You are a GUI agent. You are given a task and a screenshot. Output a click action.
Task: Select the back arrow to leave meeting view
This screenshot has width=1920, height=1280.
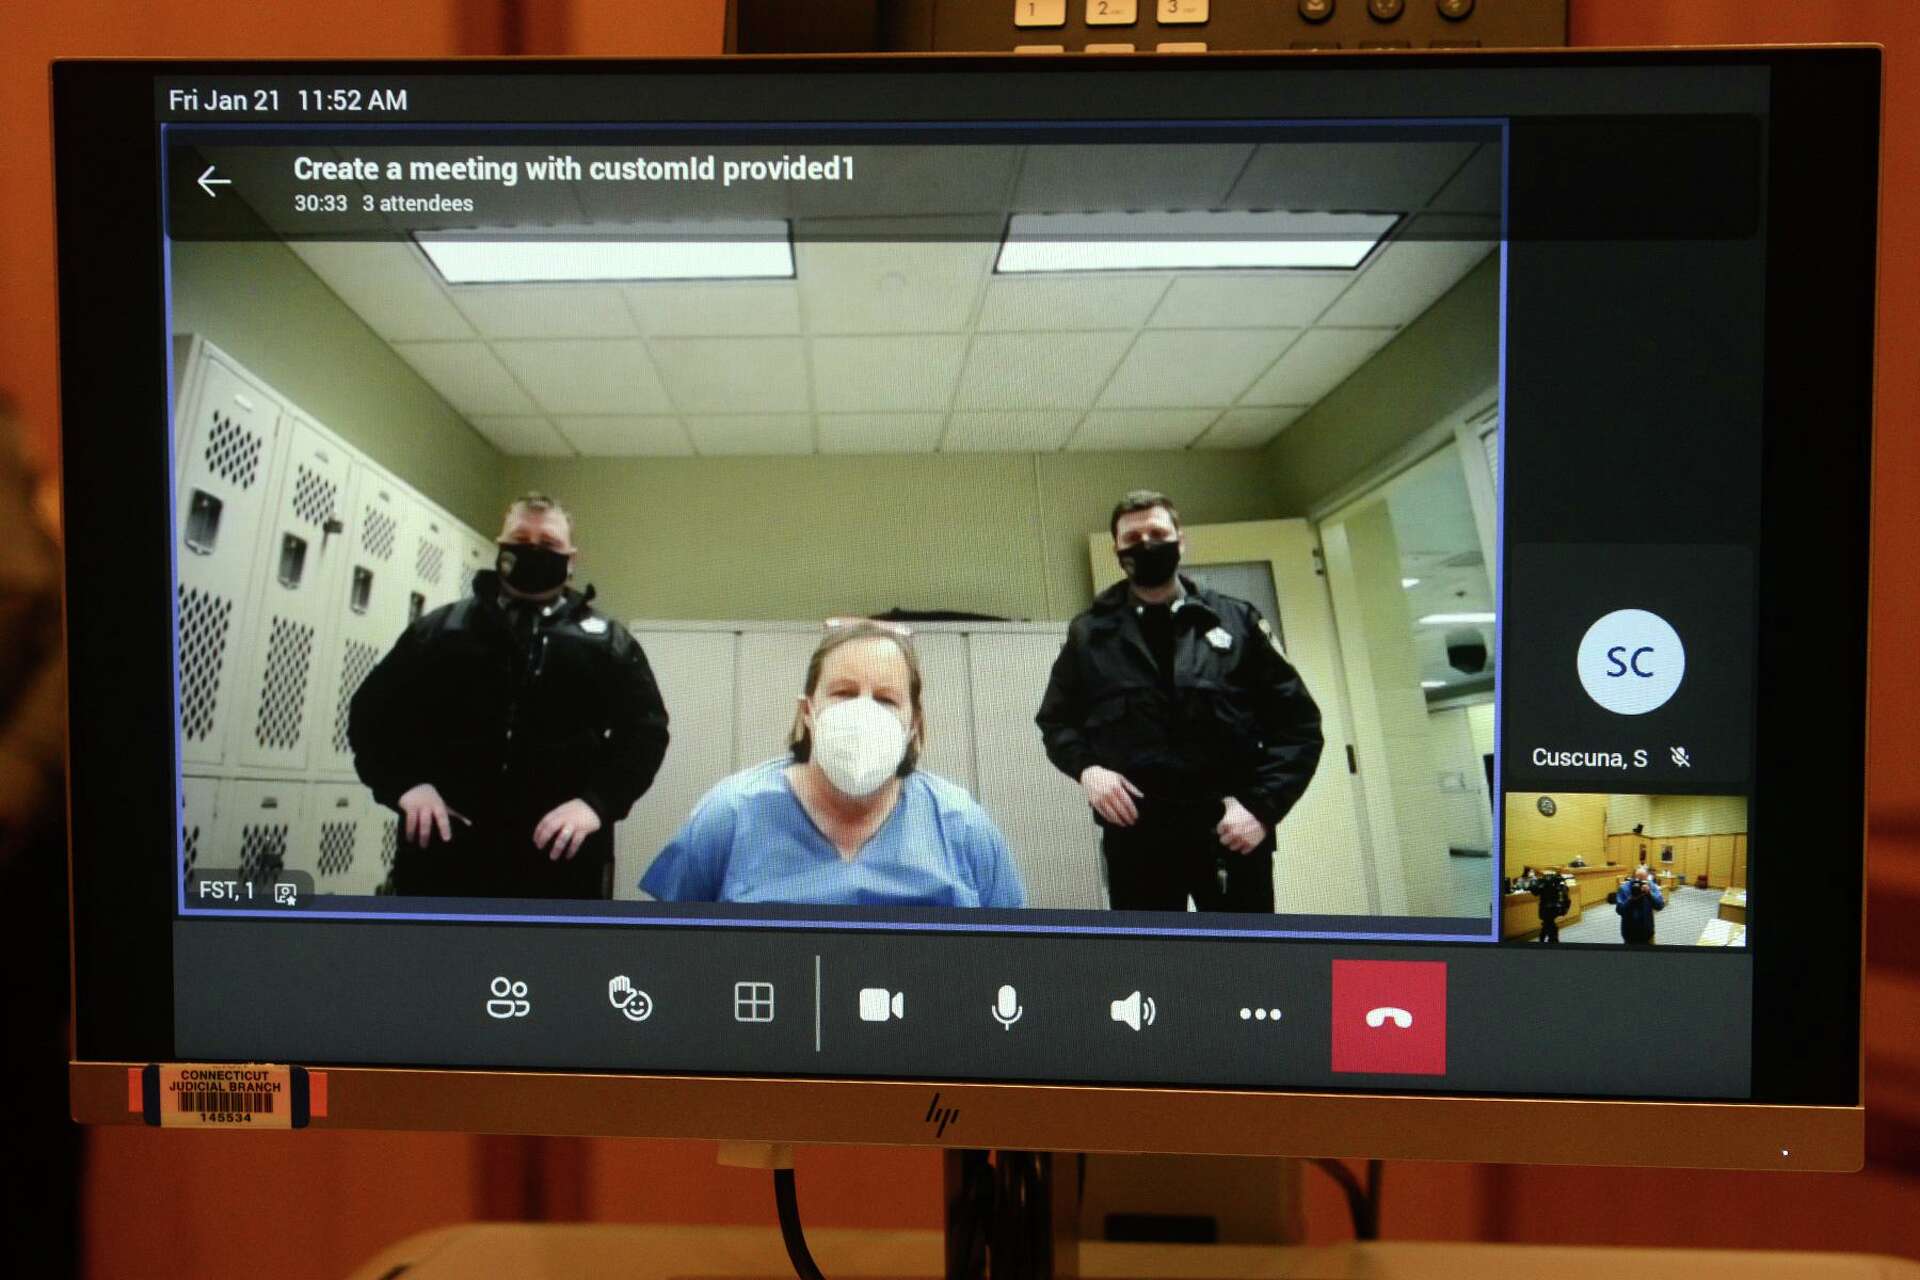[215, 180]
